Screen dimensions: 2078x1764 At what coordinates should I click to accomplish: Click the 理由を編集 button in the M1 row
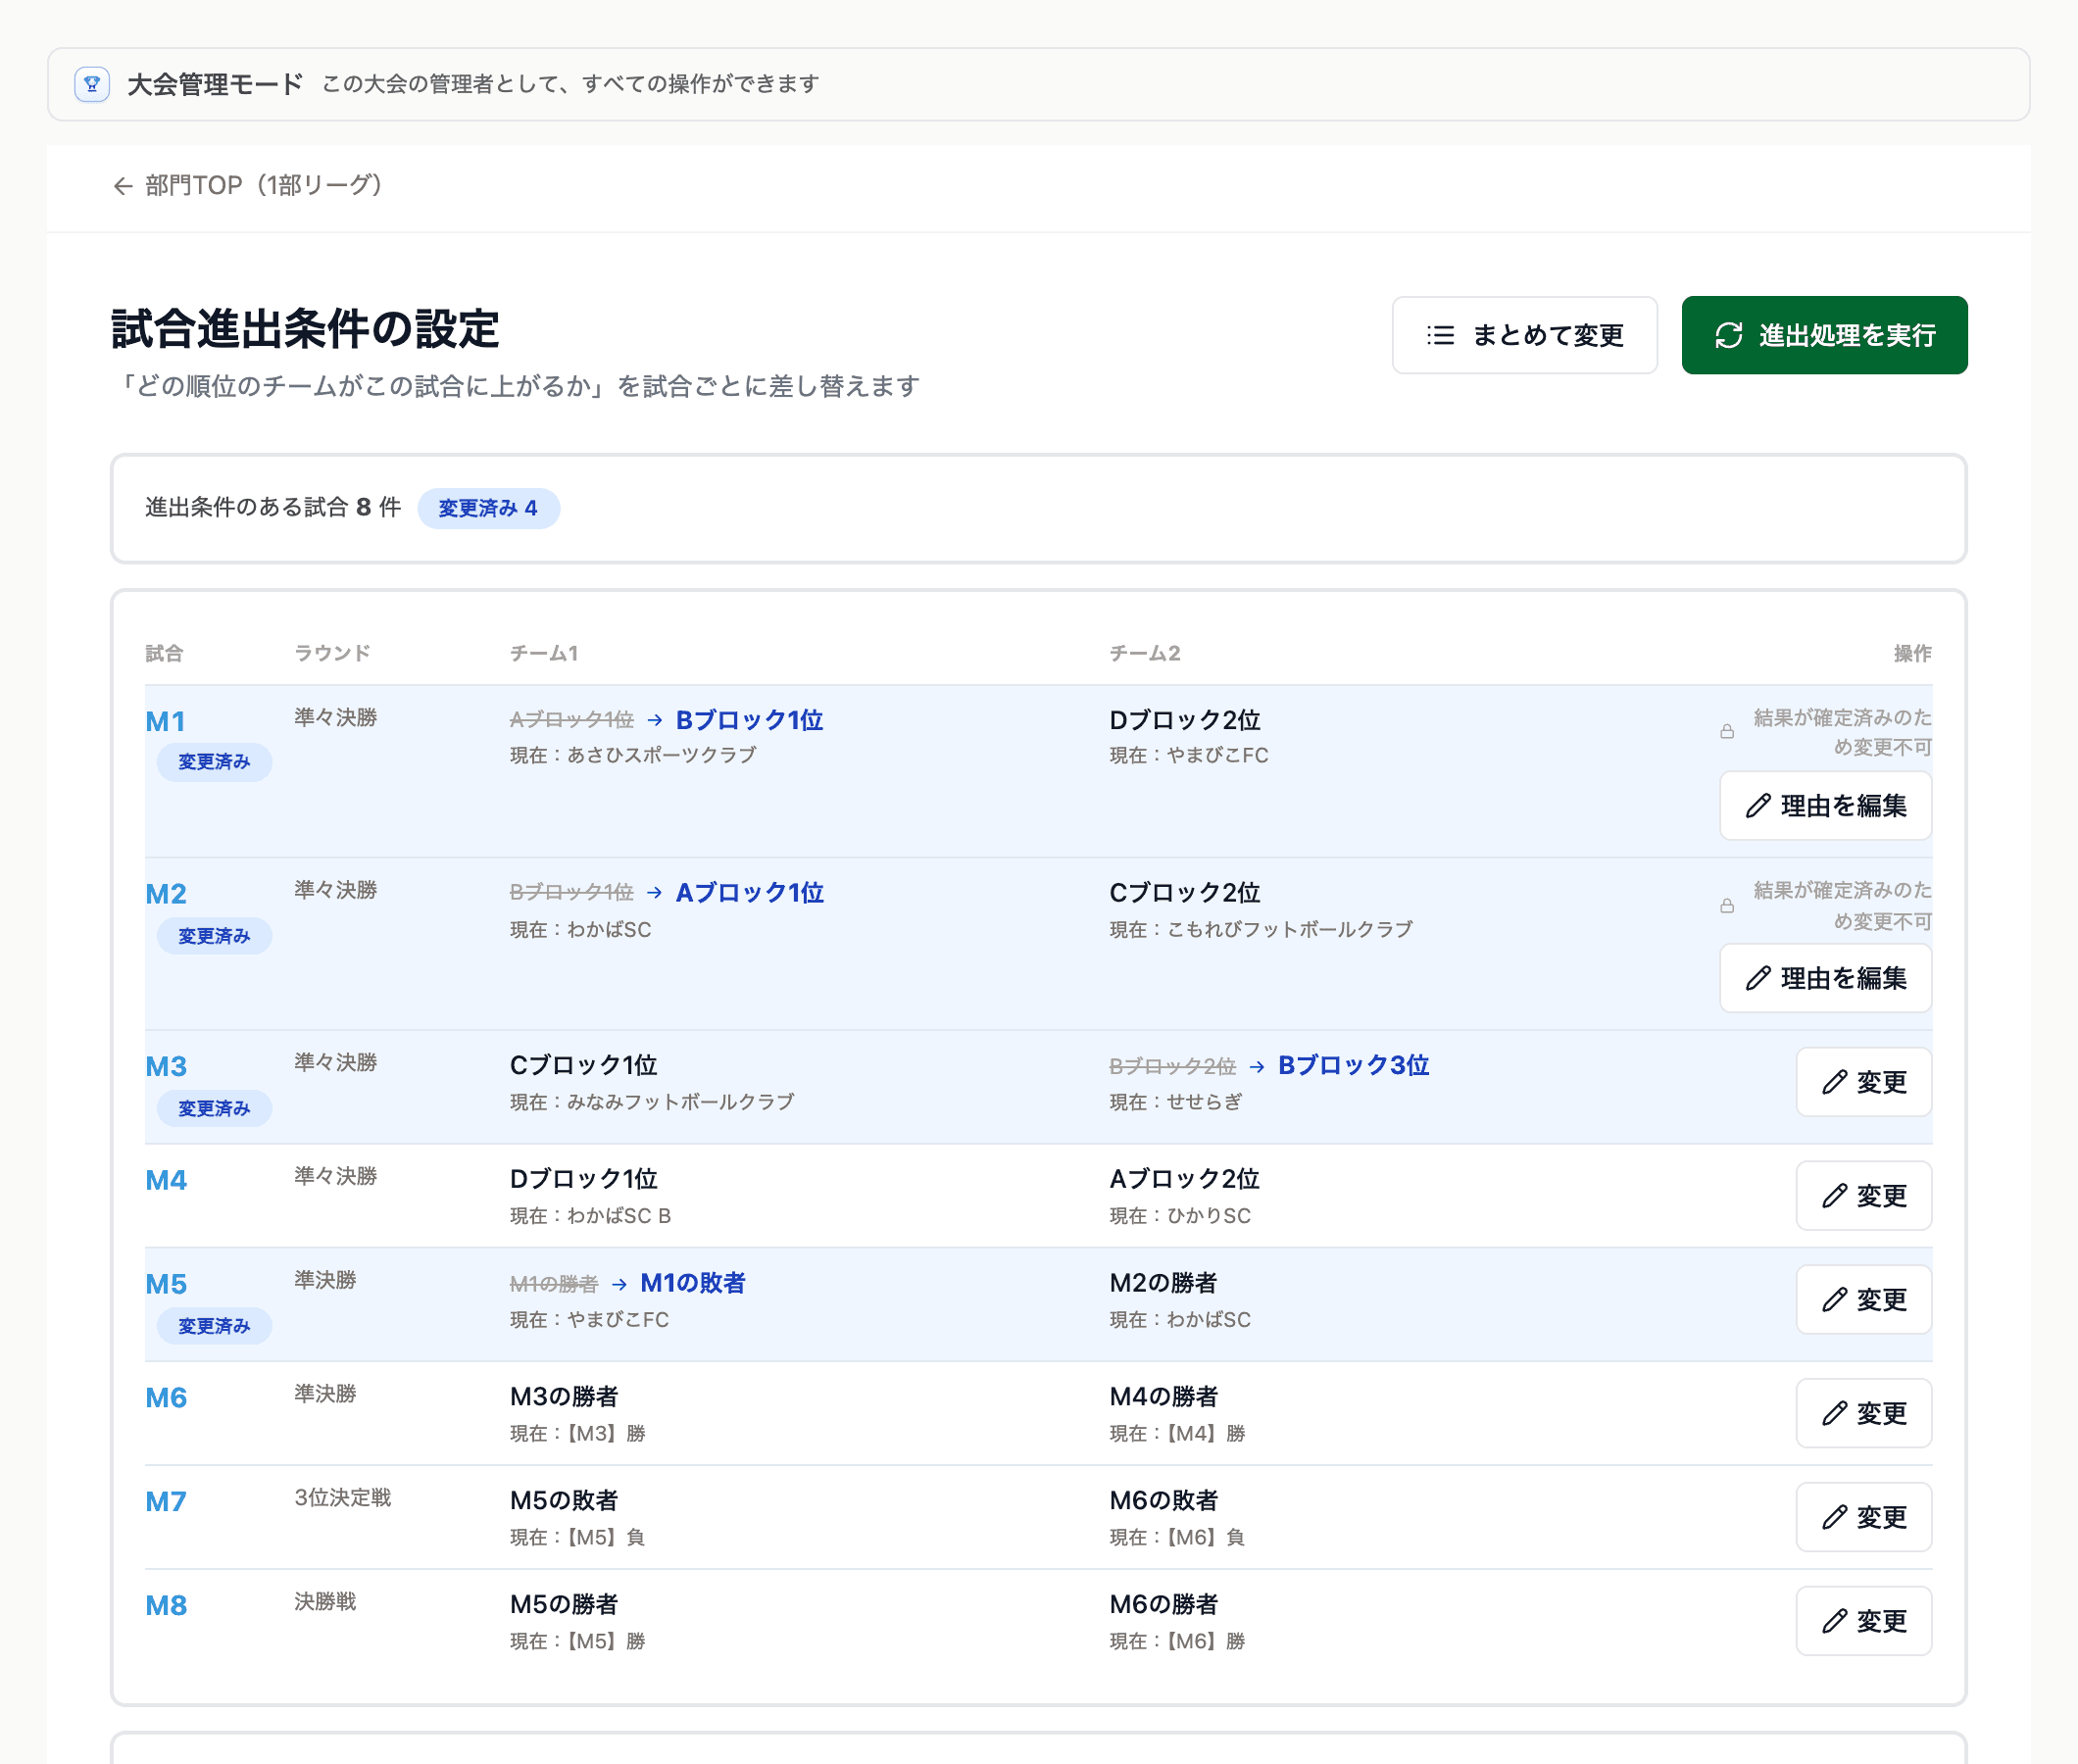[x=1825, y=806]
